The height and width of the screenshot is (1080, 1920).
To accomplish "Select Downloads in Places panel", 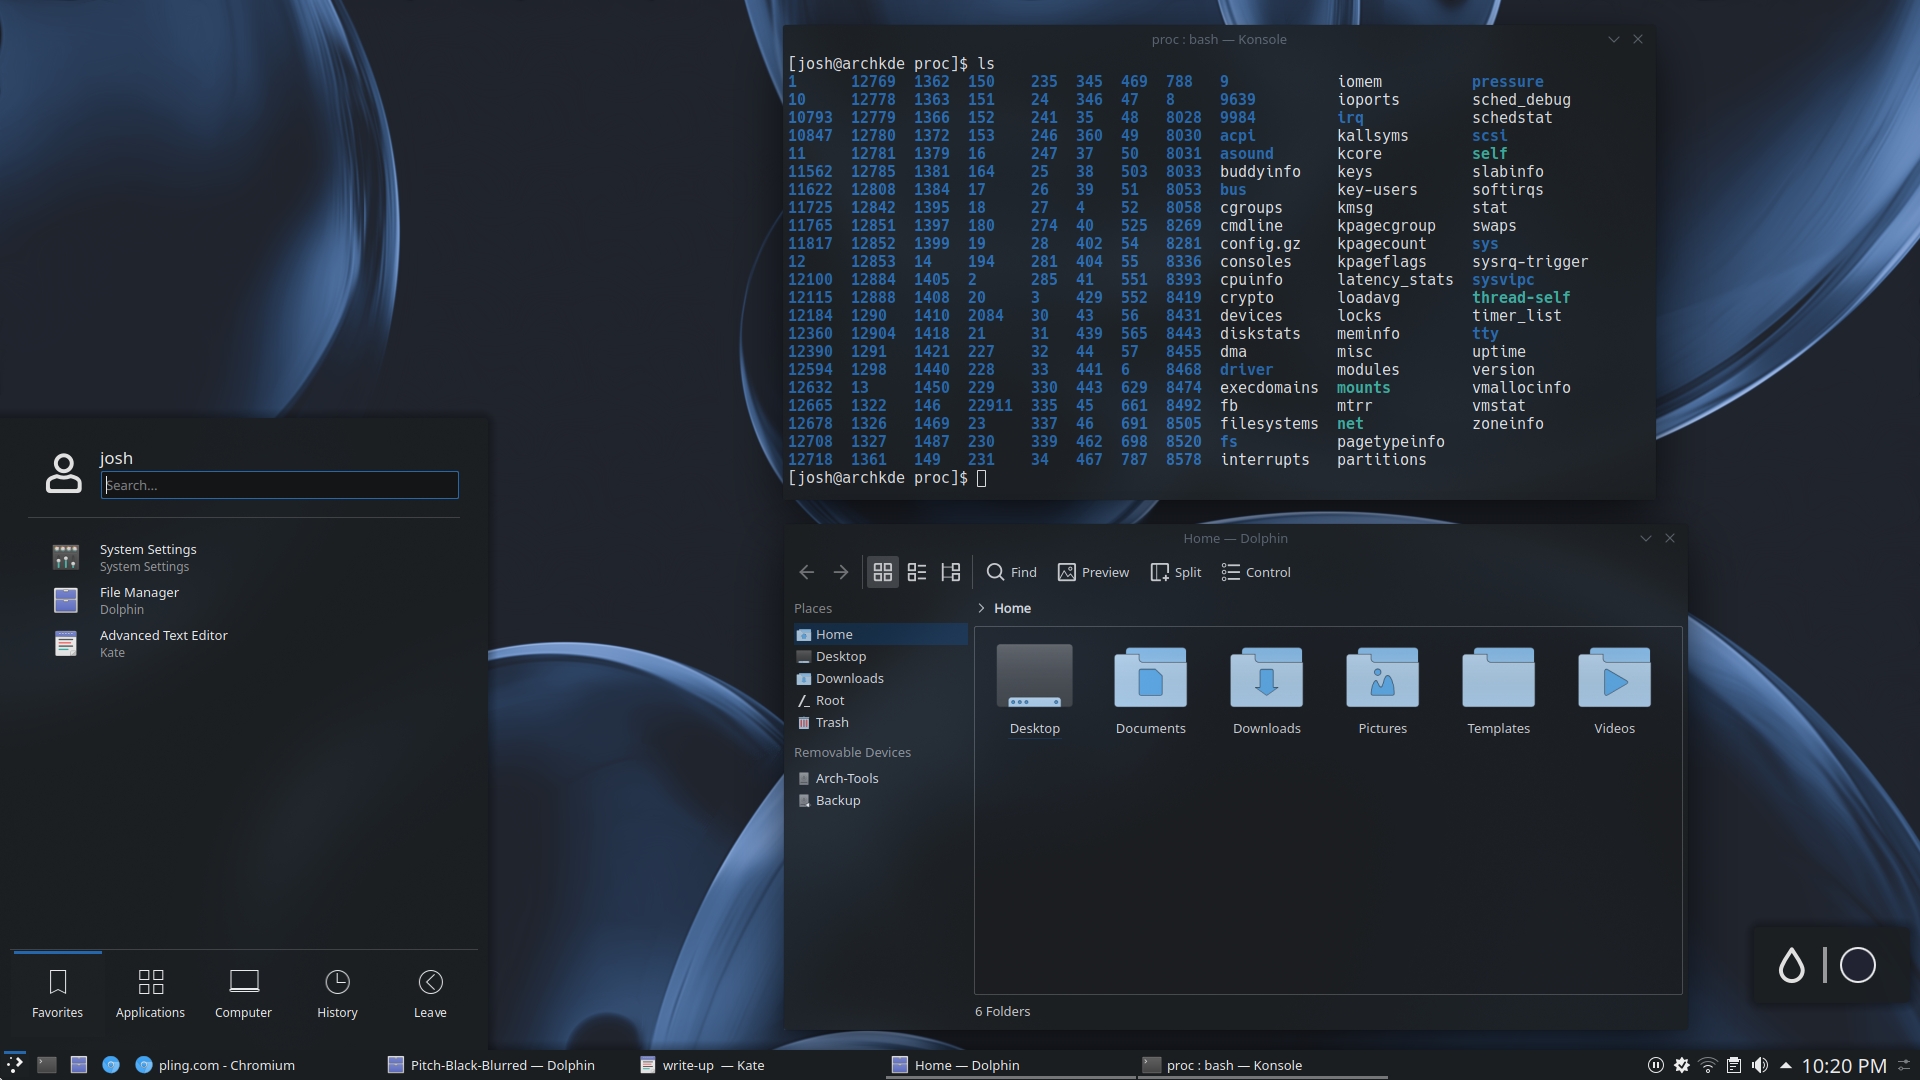I will pos(880,678).
